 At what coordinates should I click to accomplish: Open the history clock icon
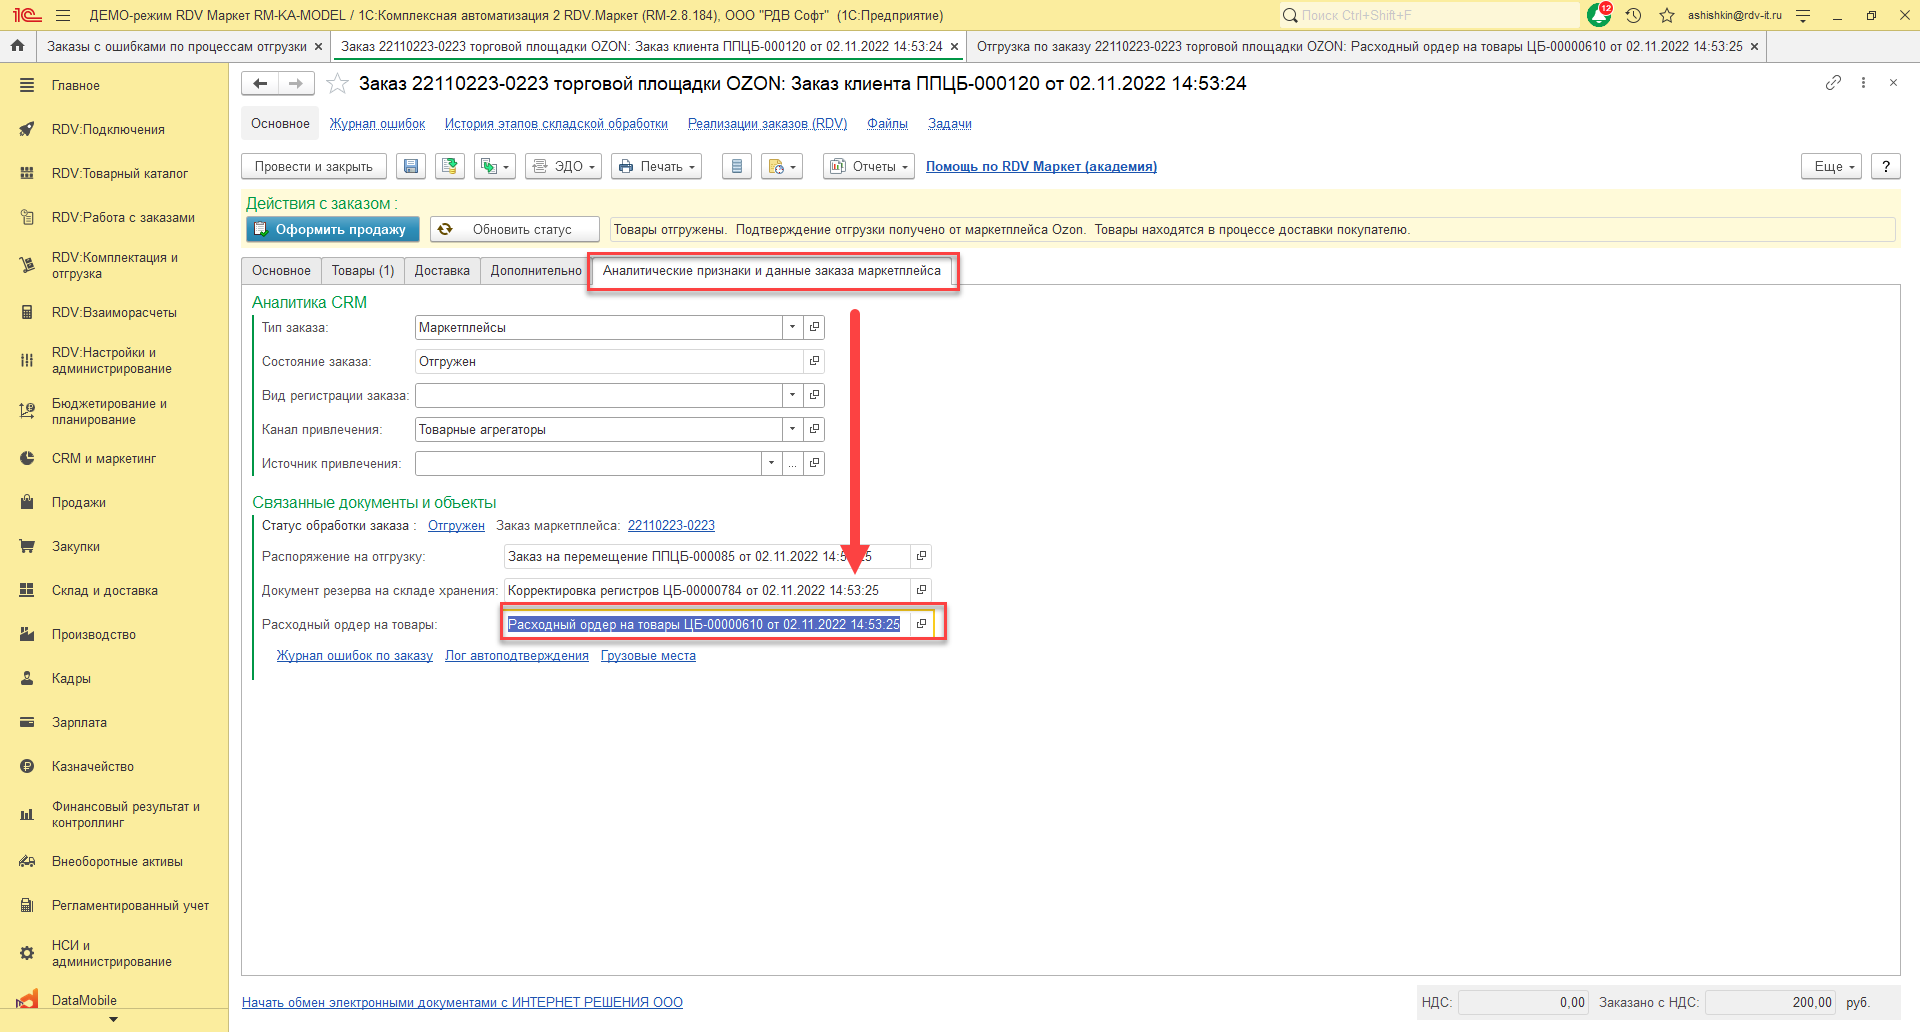[x=1633, y=15]
